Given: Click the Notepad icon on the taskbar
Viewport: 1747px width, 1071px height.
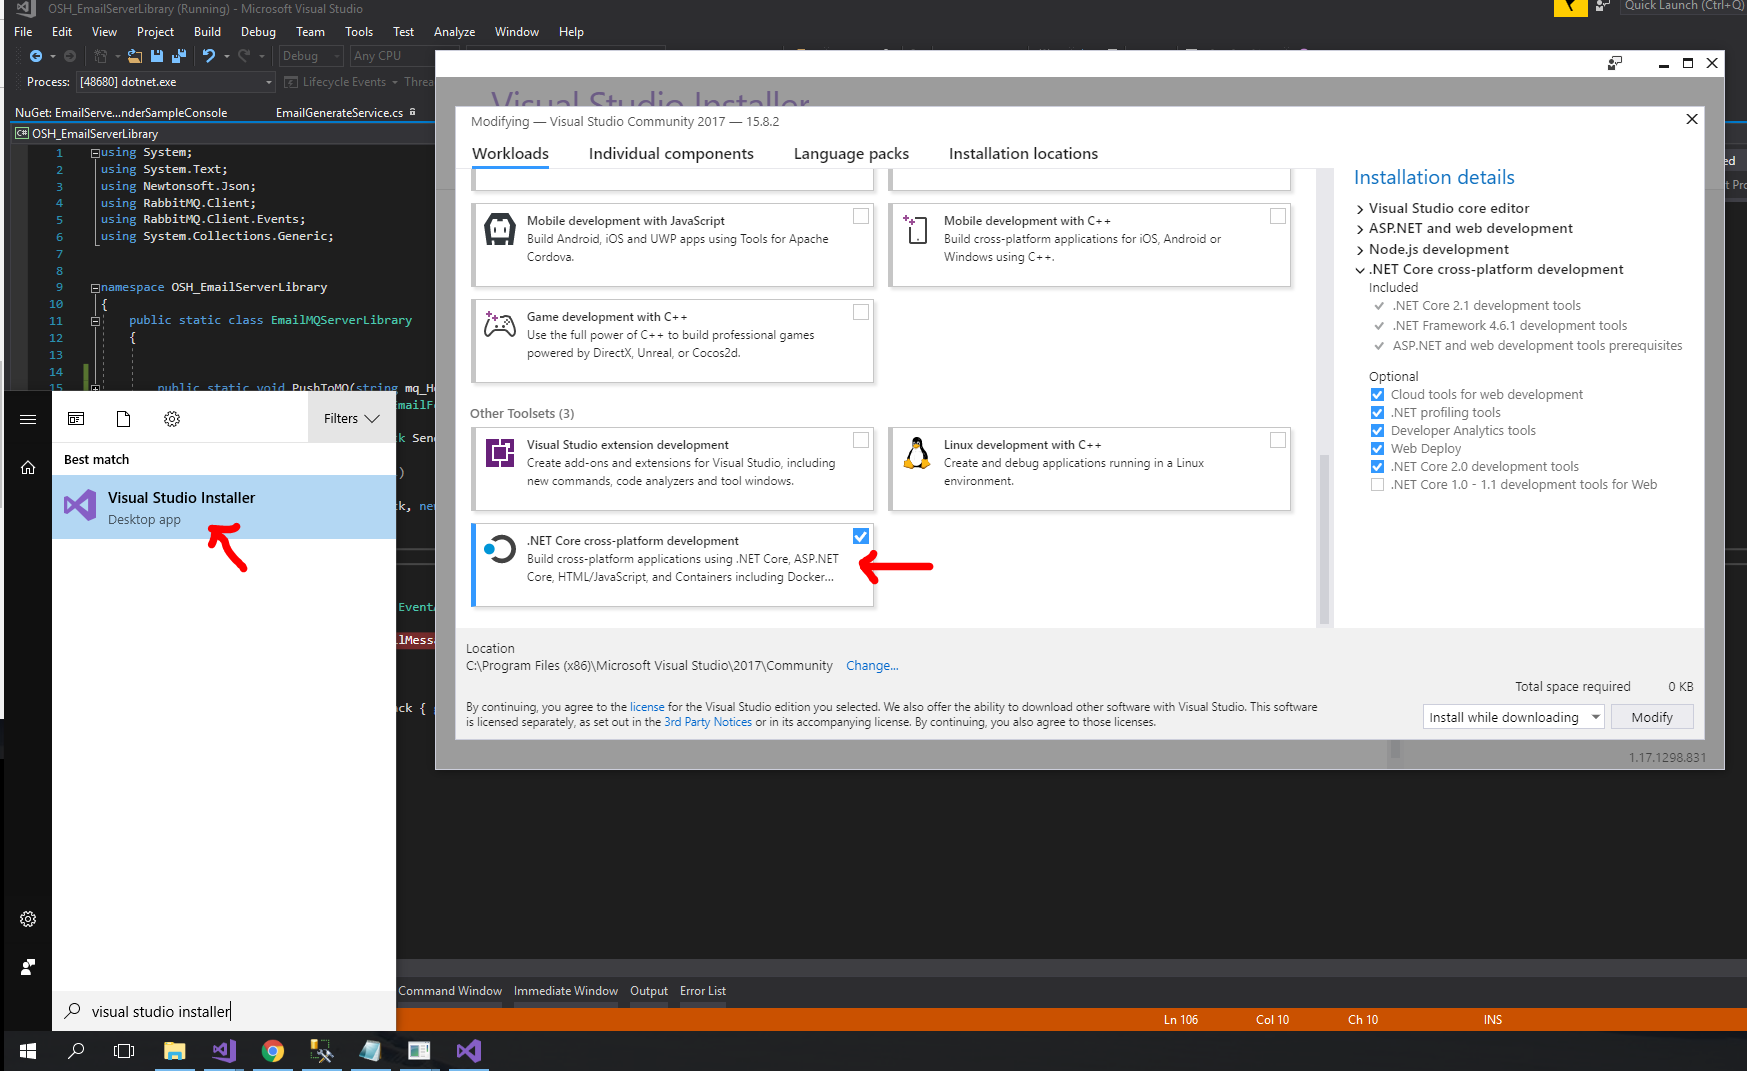Looking at the screenshot, I should [x=370, y=1051].
